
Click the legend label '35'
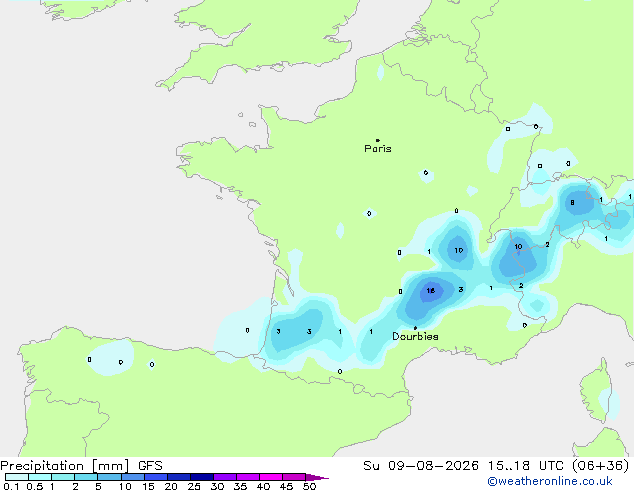click(240, 486)
